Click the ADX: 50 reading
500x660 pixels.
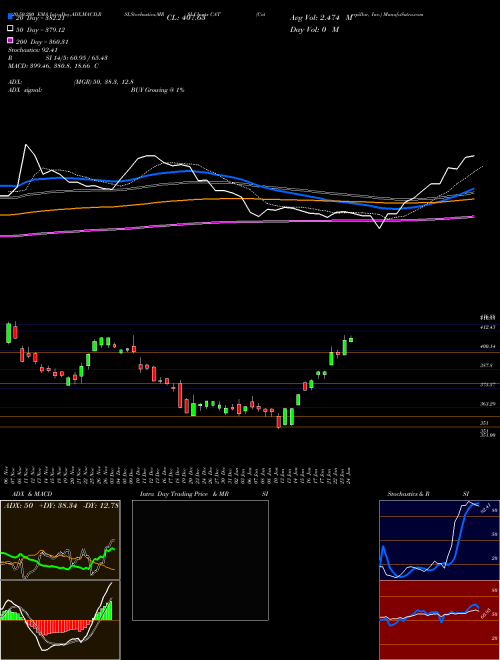point(19,506)
